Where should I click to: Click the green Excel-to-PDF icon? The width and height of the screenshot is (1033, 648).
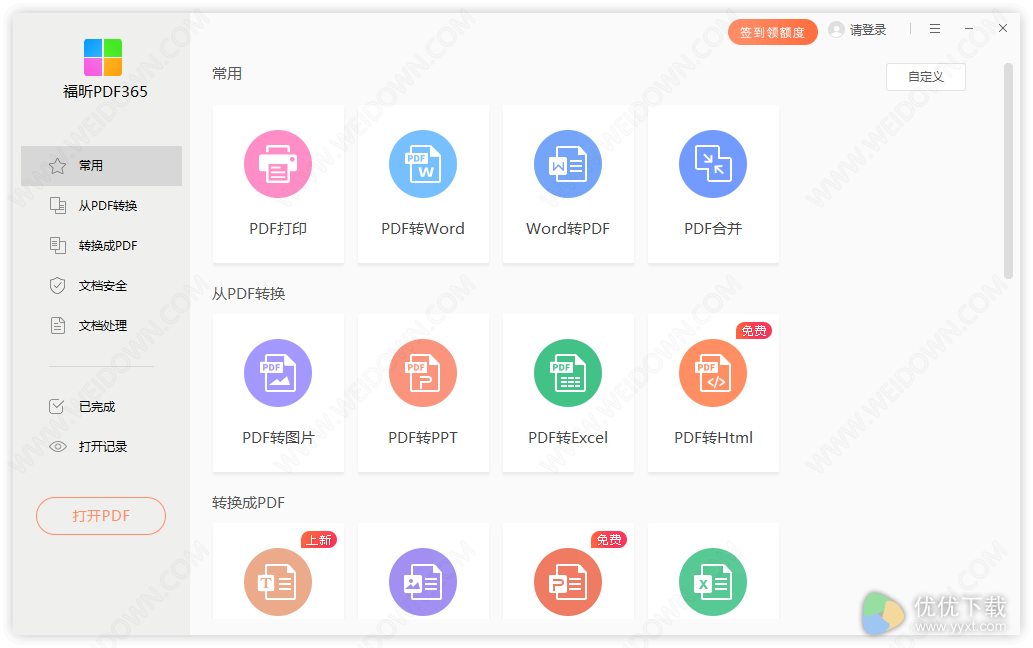coord(713,582)
